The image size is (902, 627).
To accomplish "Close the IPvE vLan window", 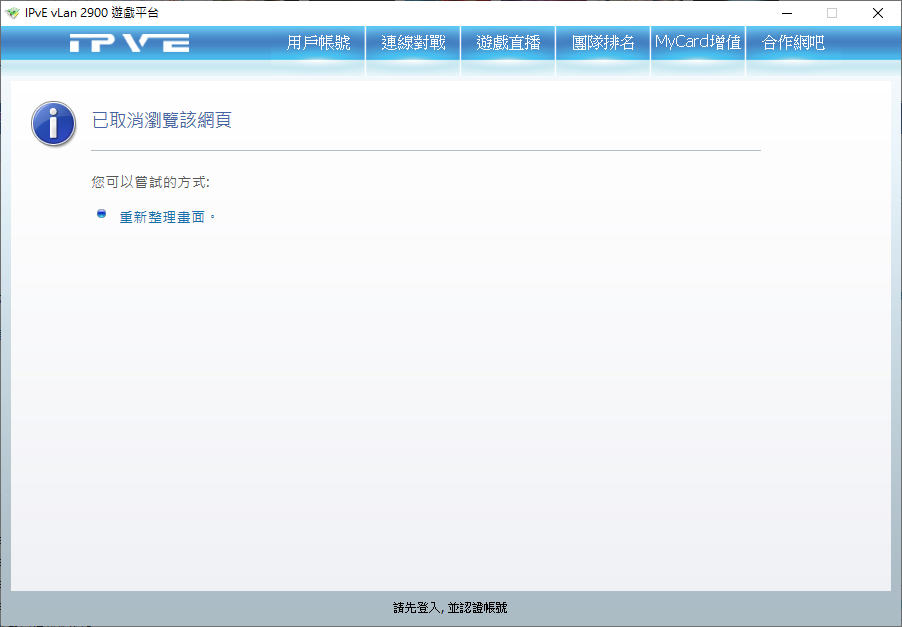I will coord(878,13).
